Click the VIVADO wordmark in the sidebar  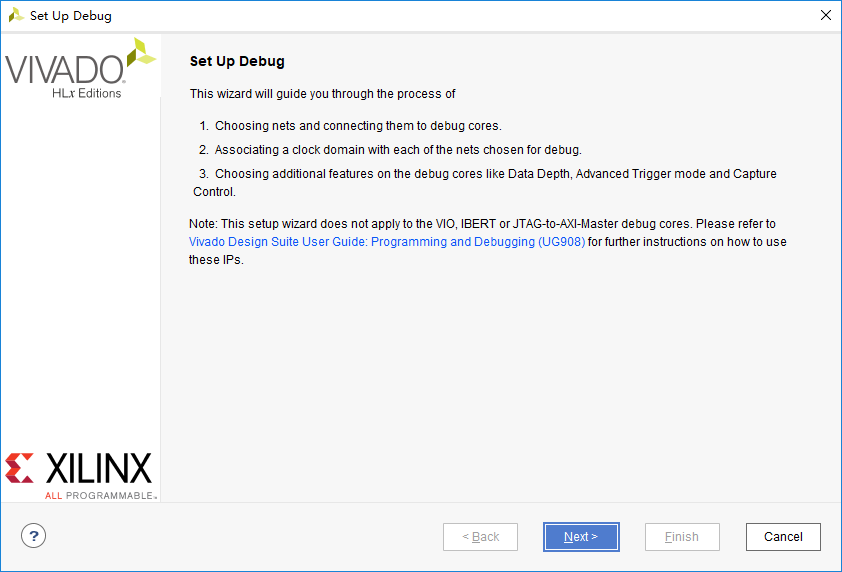pyautogui.click(x=65, y=69)
